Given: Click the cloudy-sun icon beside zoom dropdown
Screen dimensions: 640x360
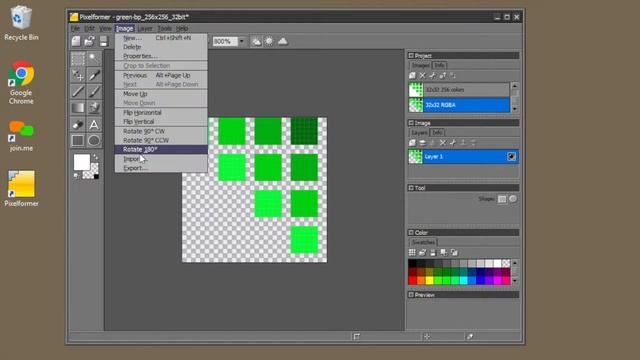Looking at the screenshot, I should click(256, 41).
